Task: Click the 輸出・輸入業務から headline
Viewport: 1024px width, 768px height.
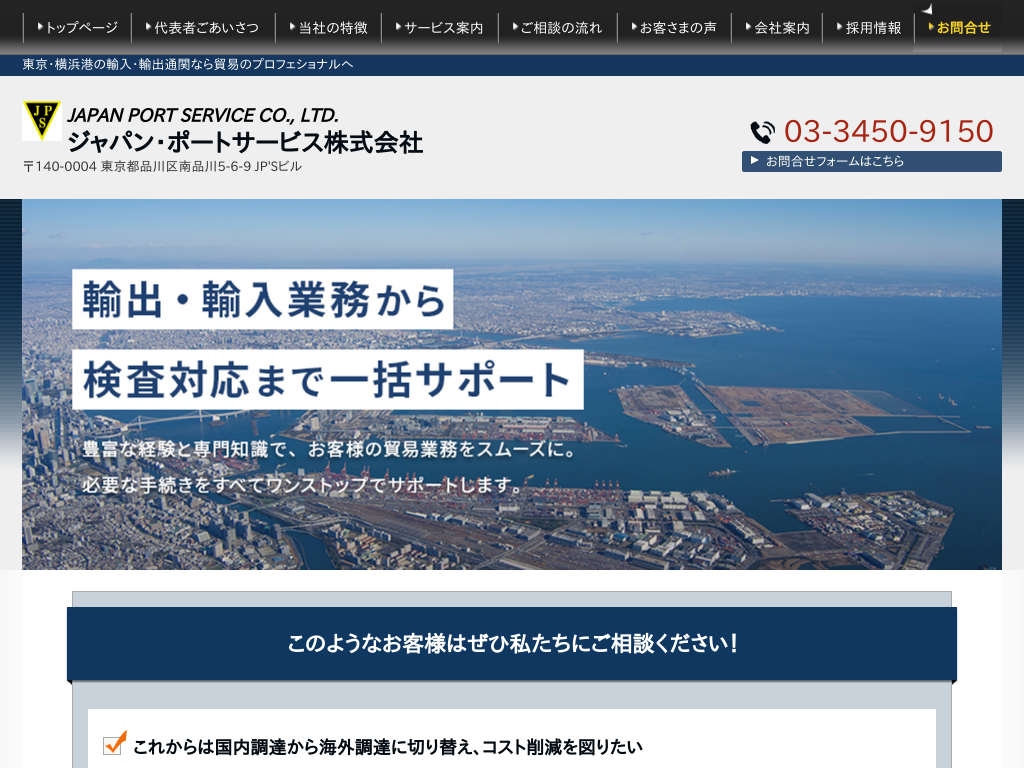Action: coord(263,301)
